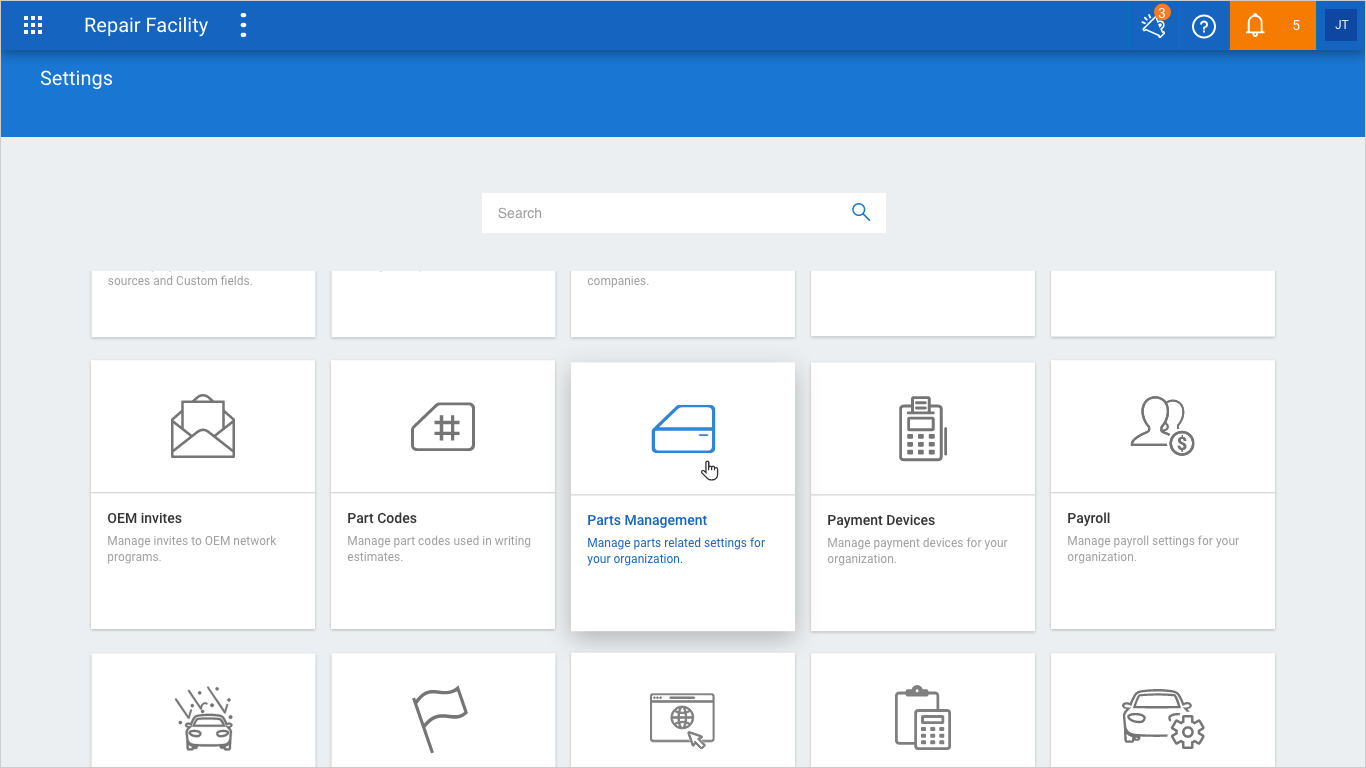Click the Payment Devices terminal icon

[x=923, y=429]
